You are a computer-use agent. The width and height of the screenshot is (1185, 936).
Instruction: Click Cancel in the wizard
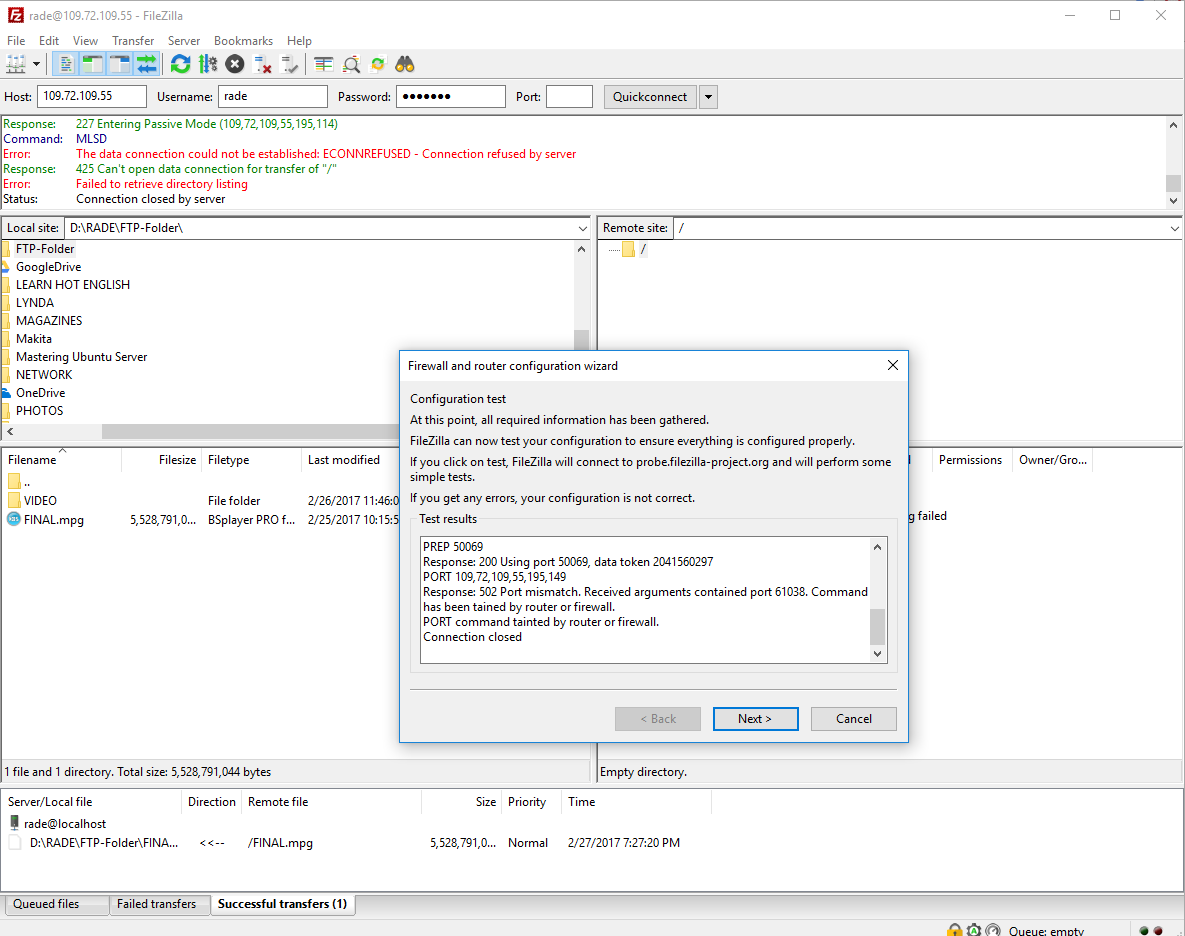(x=854, y=719)
